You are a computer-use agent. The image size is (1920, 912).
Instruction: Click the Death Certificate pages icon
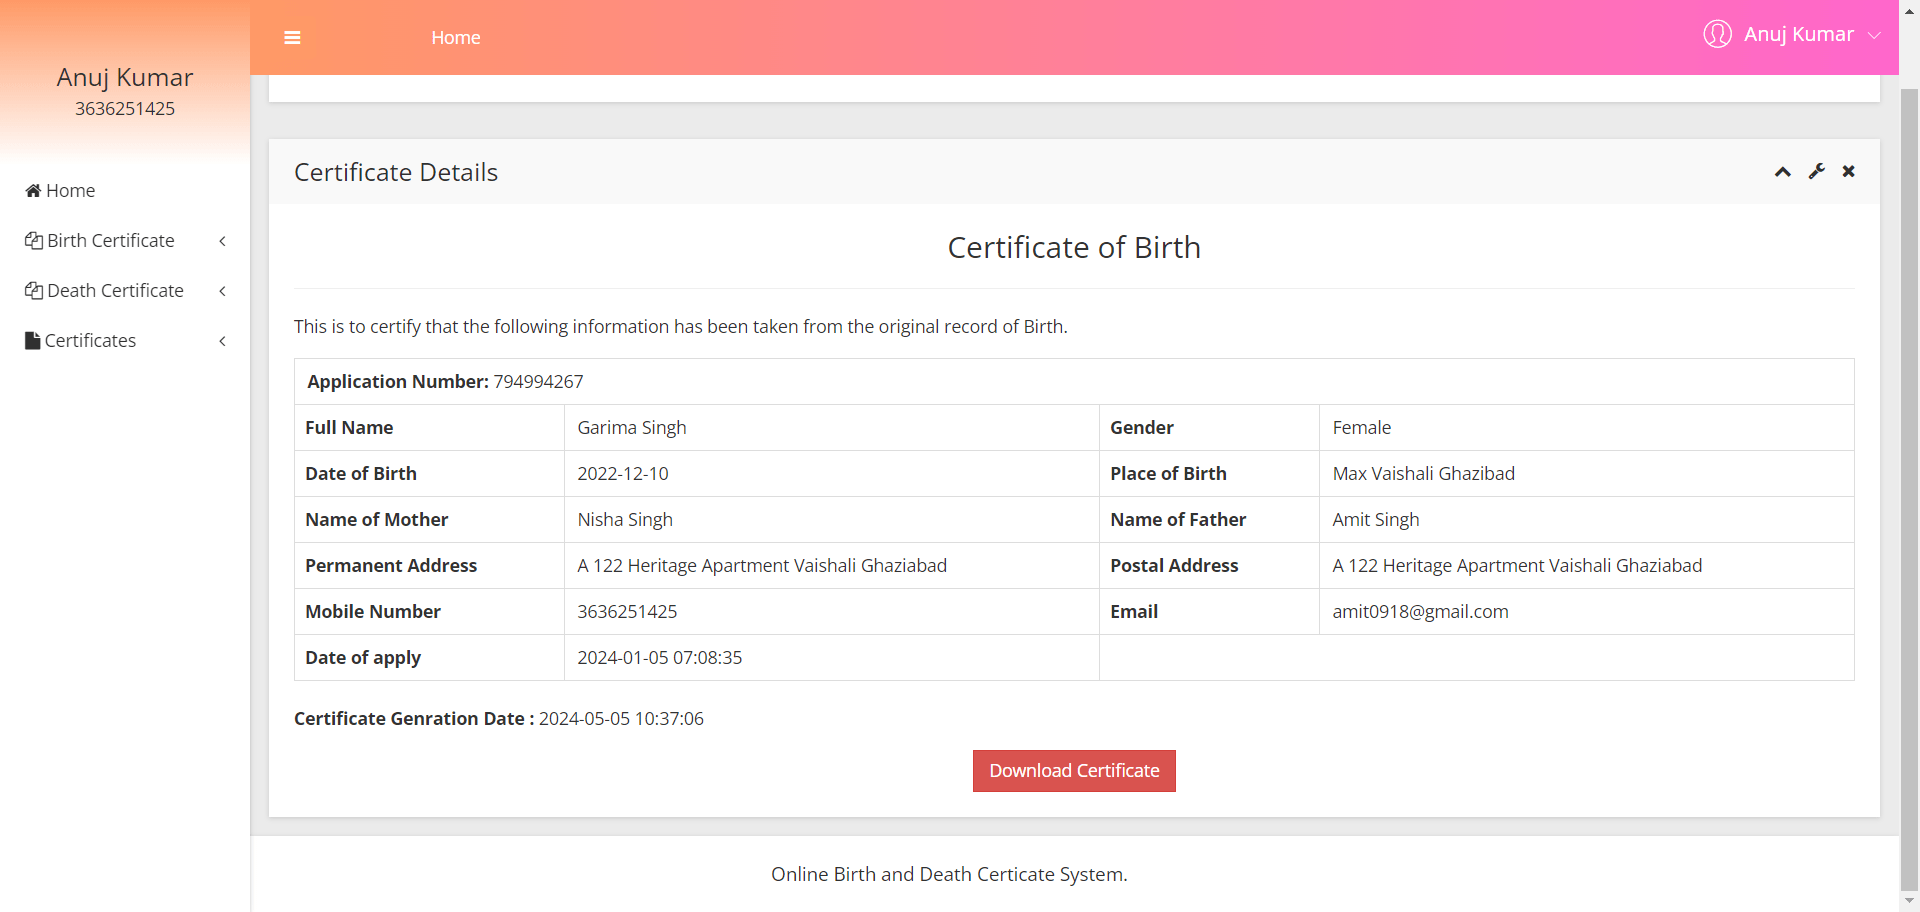pyautogui.click(x=33, y=290)
